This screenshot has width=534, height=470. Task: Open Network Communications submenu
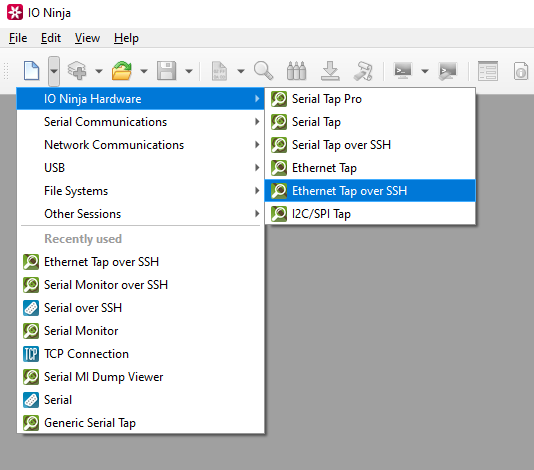tap(141, 145)
